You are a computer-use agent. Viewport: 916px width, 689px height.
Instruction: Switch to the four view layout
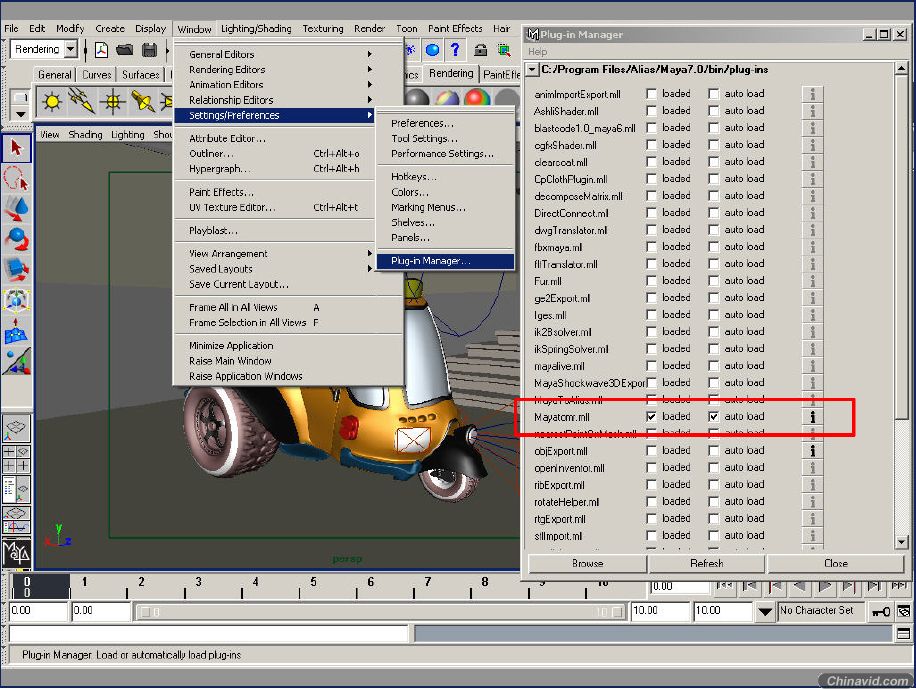tap(16, 459)
